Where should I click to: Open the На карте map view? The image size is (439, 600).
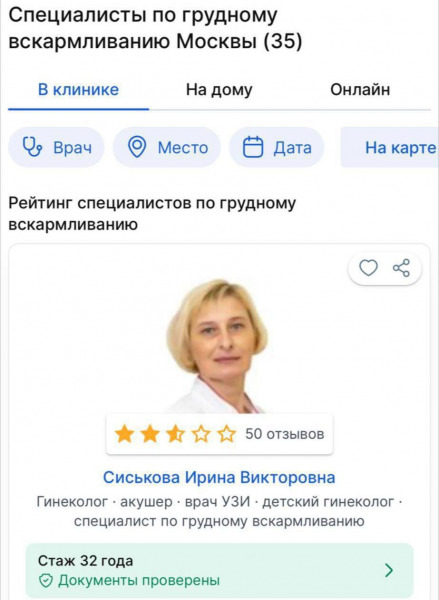click(390, 147)
